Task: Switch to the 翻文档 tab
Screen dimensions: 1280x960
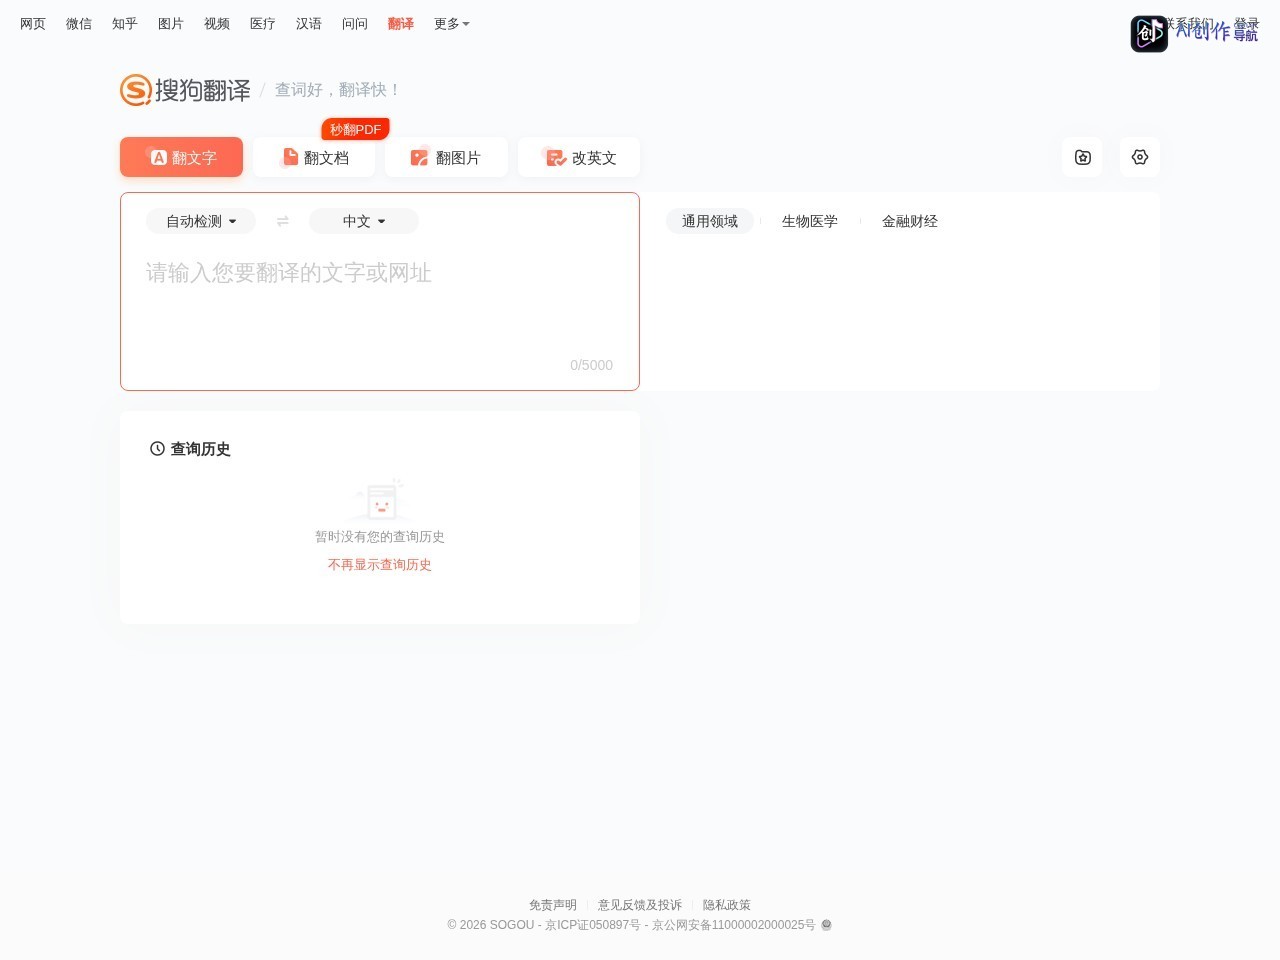Action: pyautogui.click(x=314, y=157)
